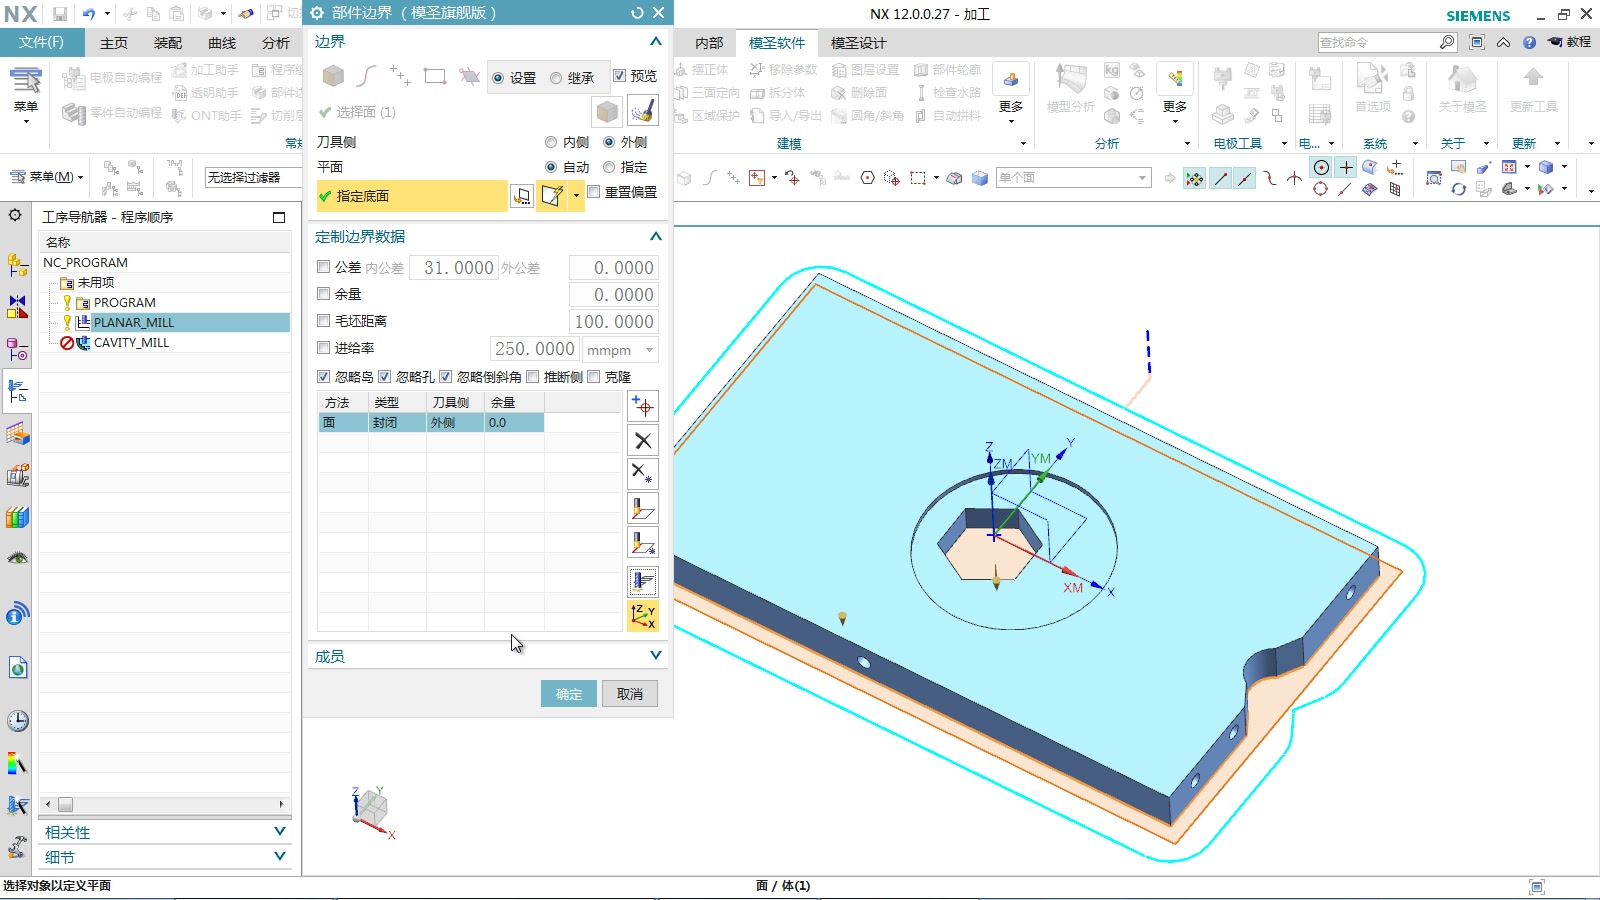Switch to the 主页 ribbon tab

point(114,43)
